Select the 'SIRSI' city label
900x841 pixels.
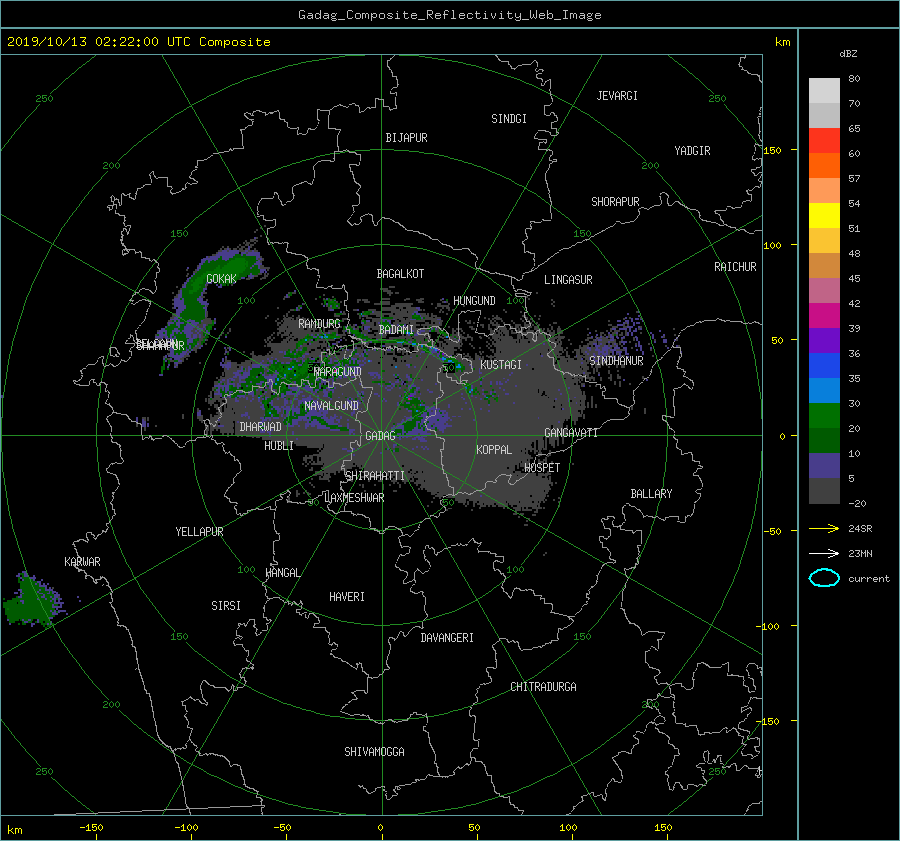click(x=226, y=606)
